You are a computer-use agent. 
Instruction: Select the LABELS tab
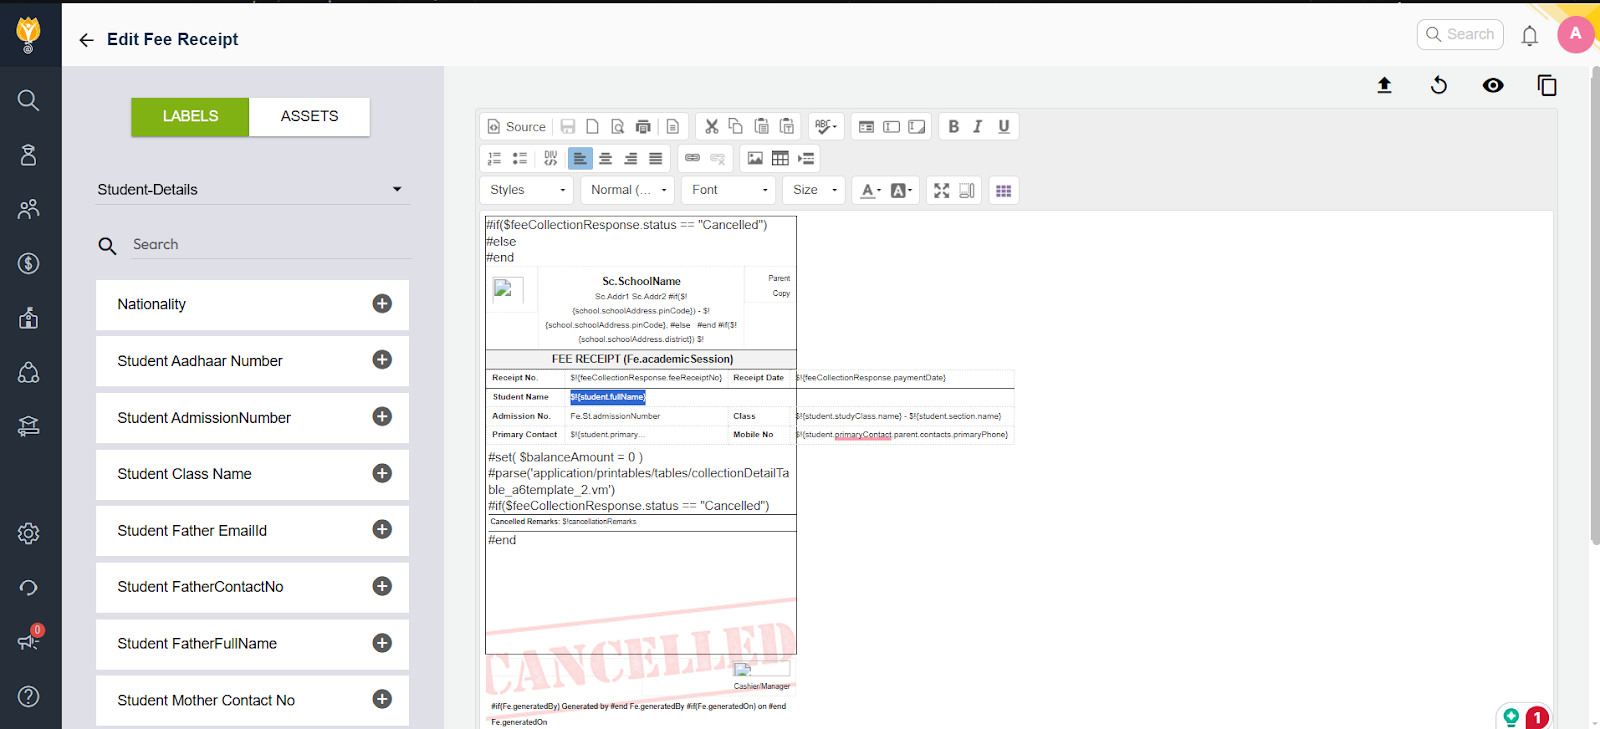(x=190, y=117)
